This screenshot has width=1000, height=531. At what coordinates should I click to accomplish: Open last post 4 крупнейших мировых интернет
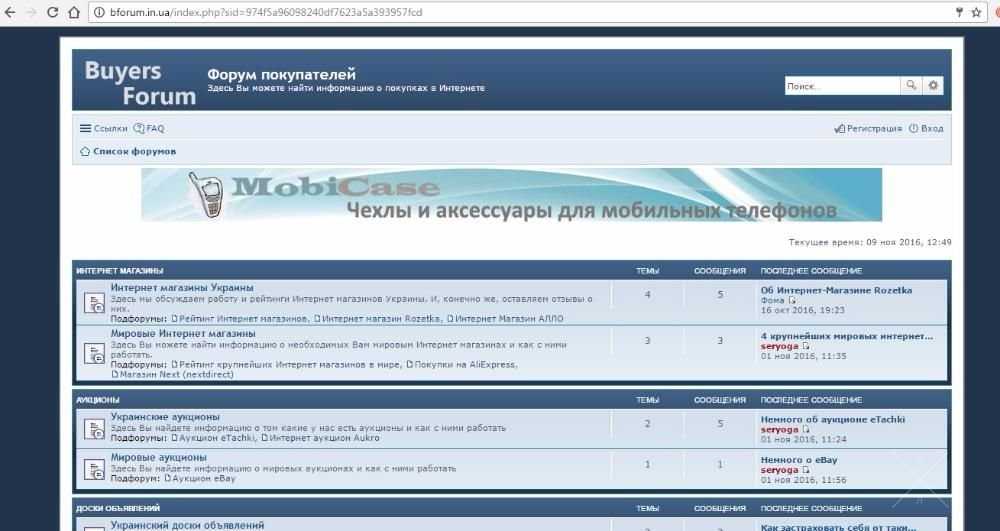point(846,336)
